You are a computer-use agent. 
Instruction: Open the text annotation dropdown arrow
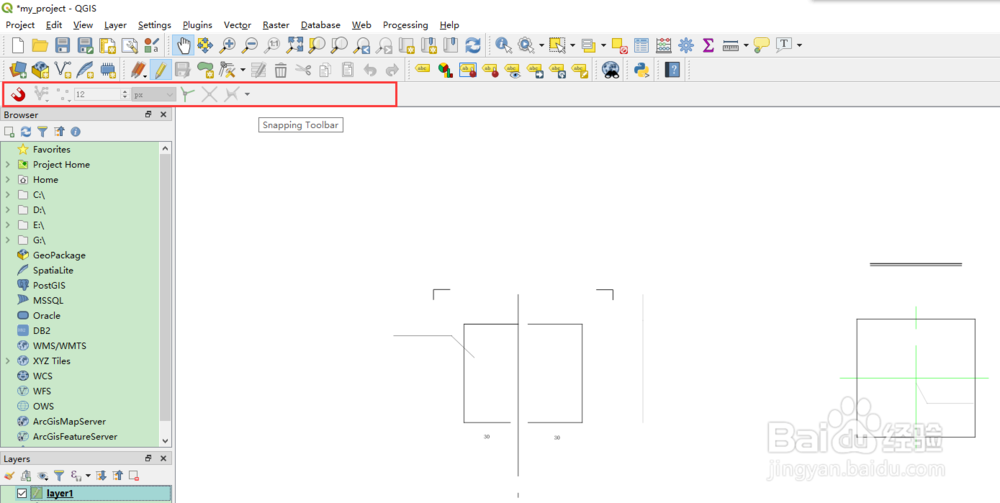pos(799,45)
